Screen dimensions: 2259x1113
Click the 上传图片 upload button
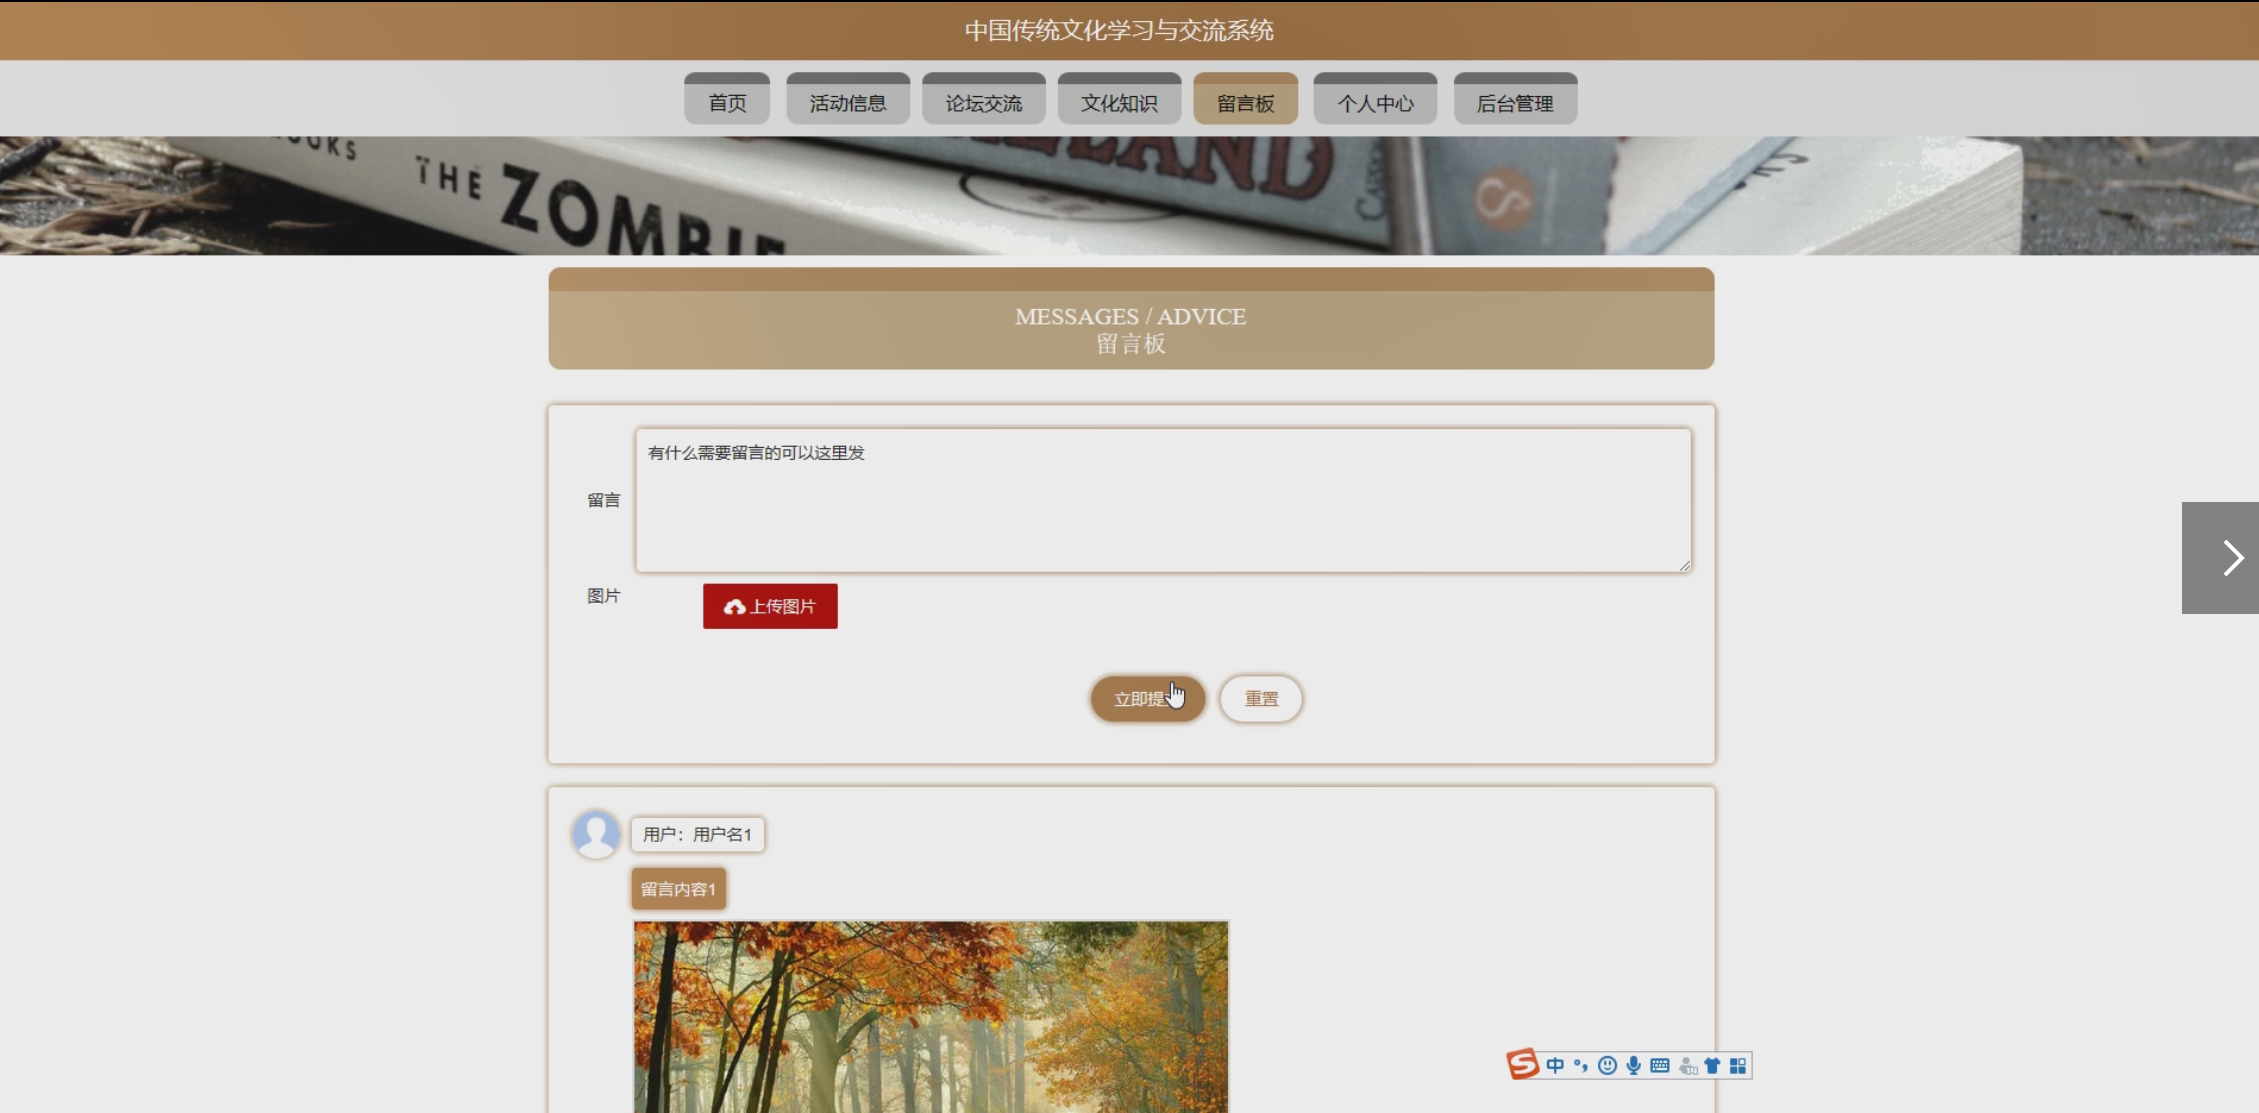pyautogui.click(x=770, y=606)
